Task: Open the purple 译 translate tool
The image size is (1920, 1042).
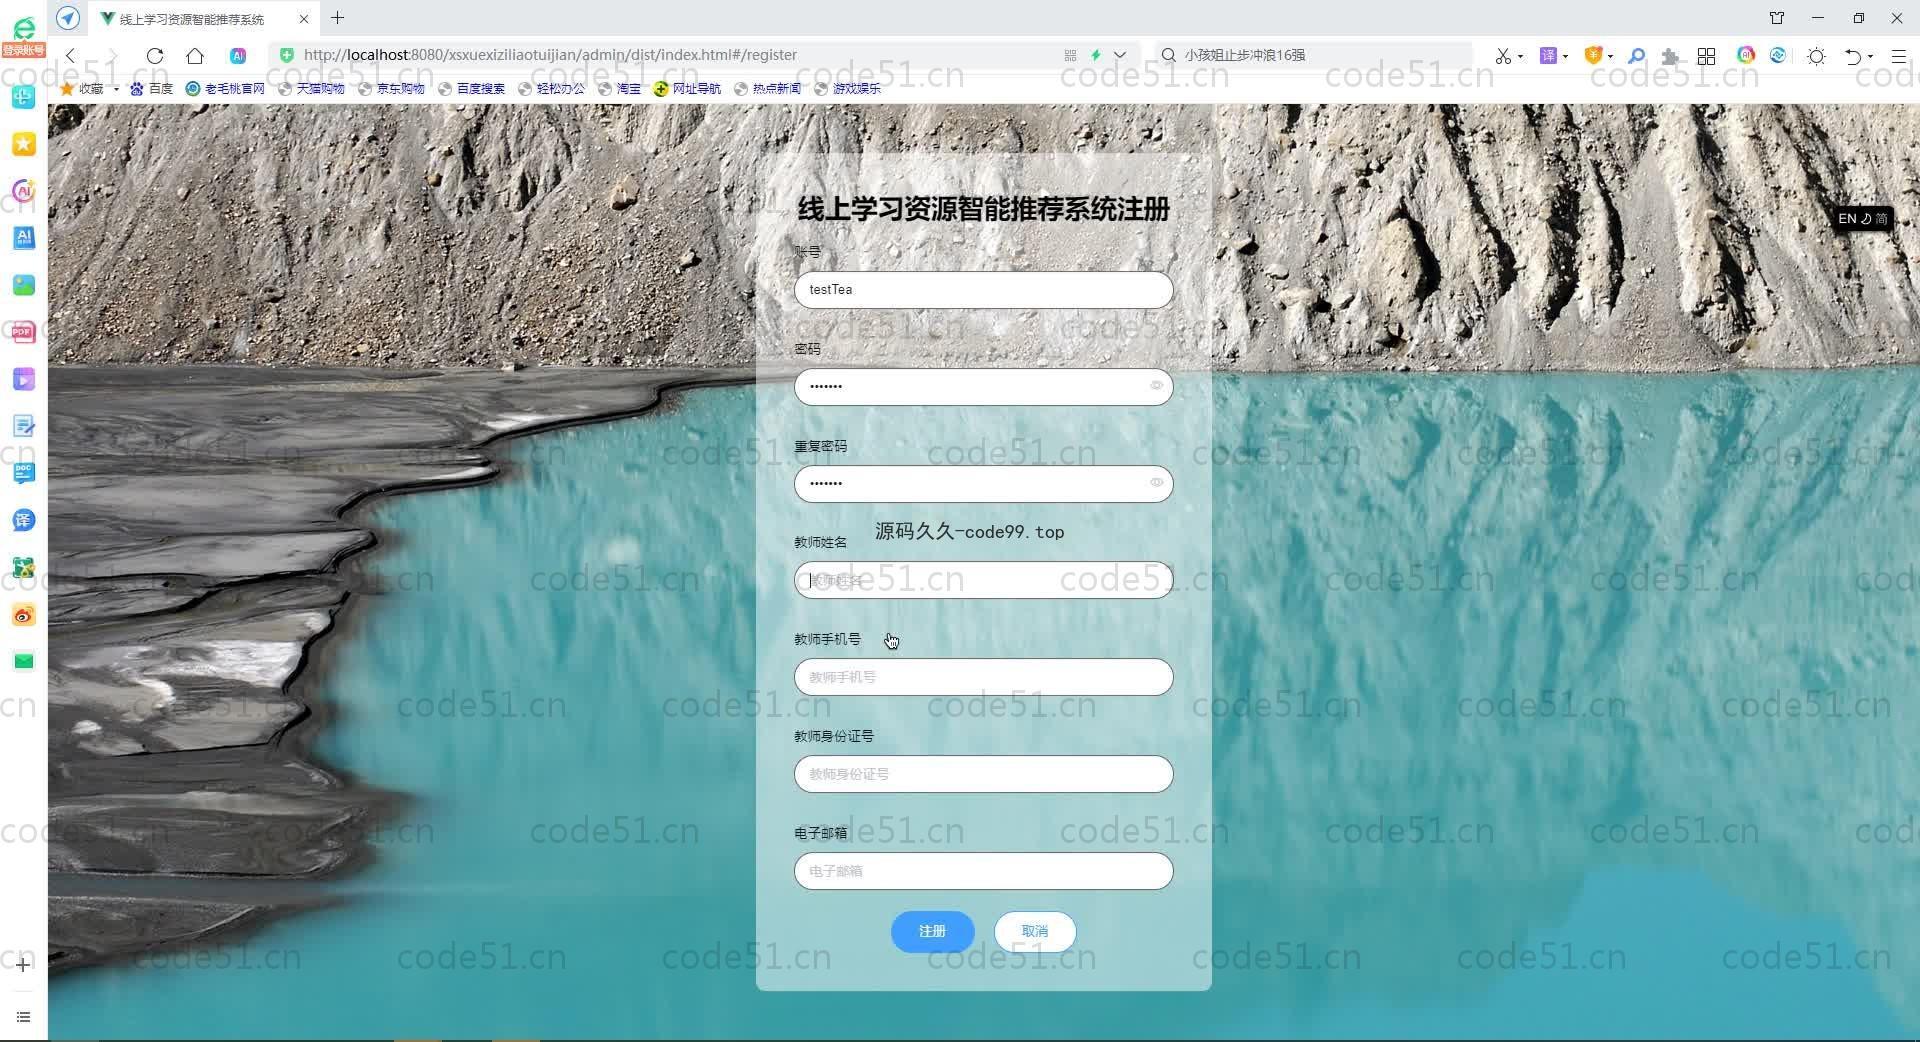Action: [x=1548, y=55]
